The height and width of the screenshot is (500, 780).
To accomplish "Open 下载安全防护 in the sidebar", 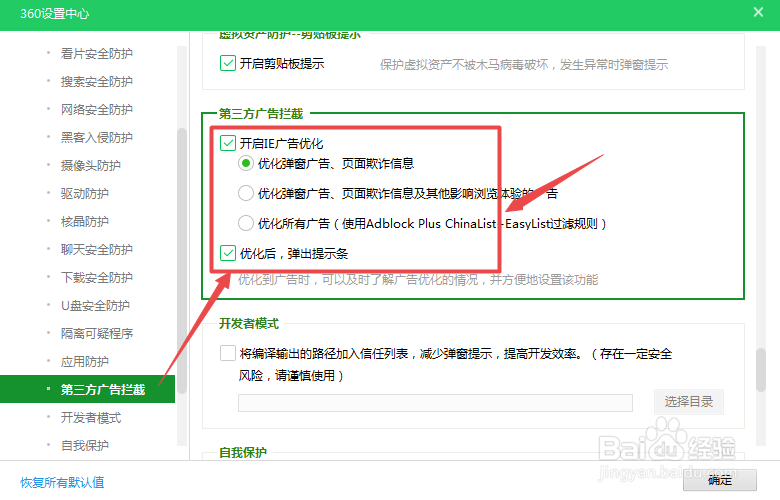I will click(x=97, y=277).
